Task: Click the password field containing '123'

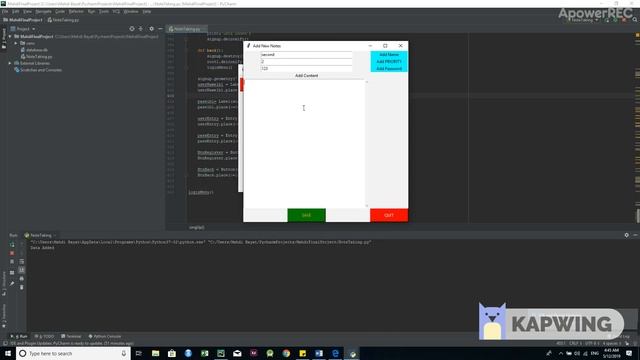Action: (x=306, y=69)
